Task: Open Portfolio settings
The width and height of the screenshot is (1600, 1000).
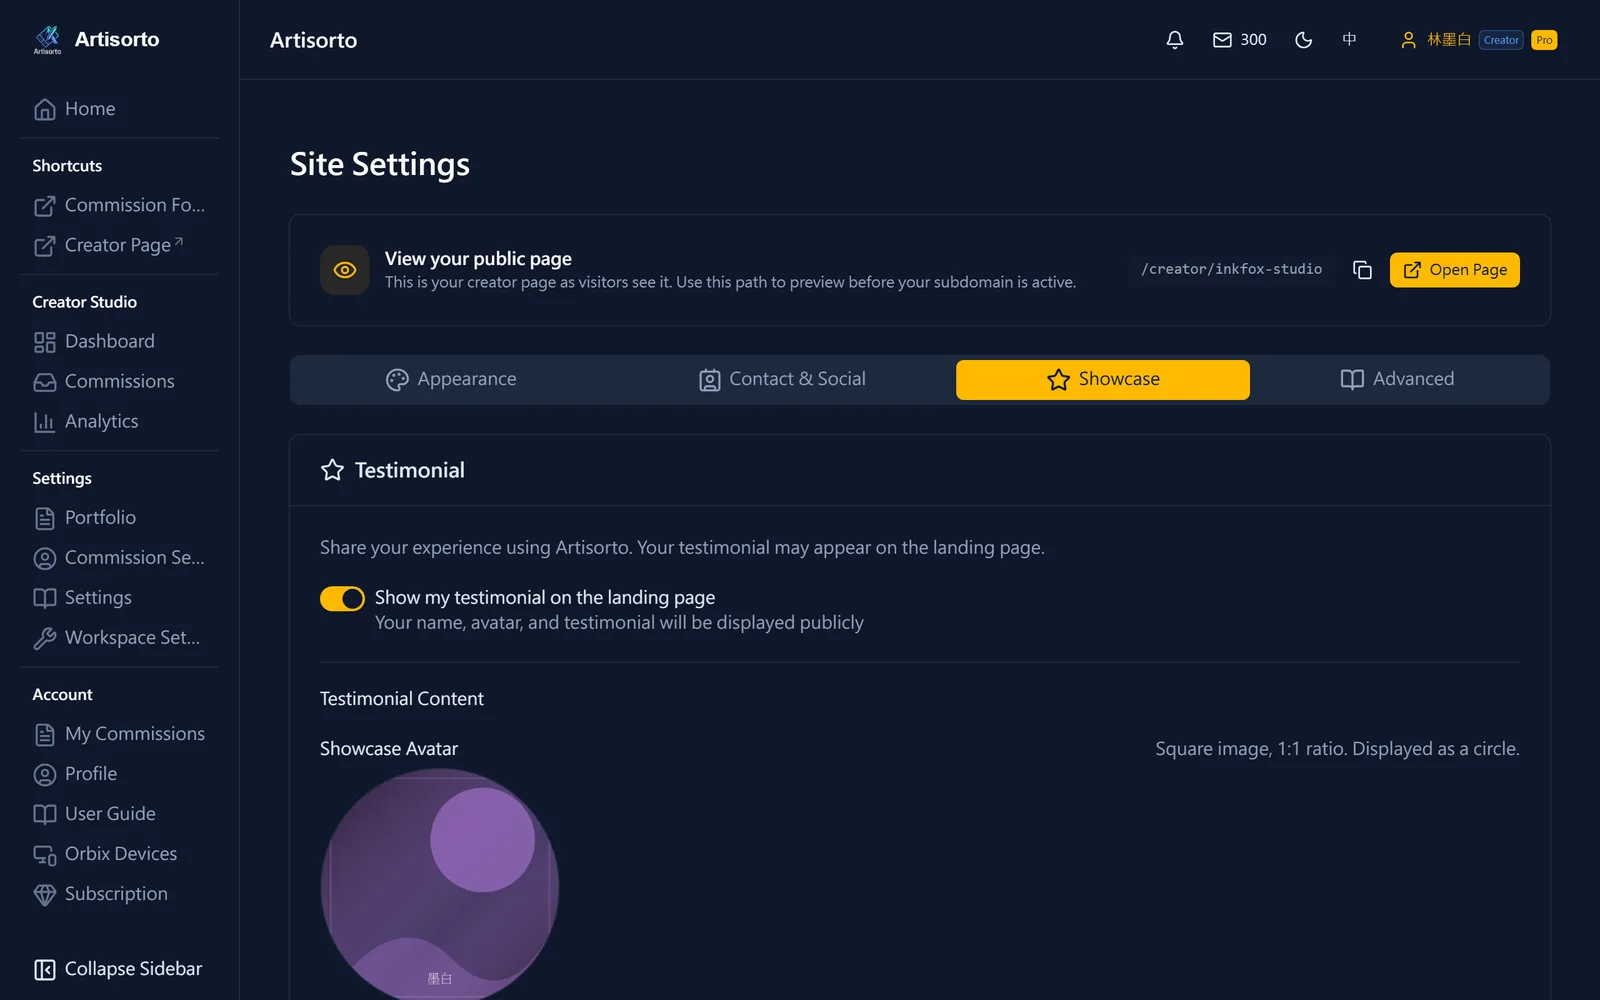Action: point(120,518)
